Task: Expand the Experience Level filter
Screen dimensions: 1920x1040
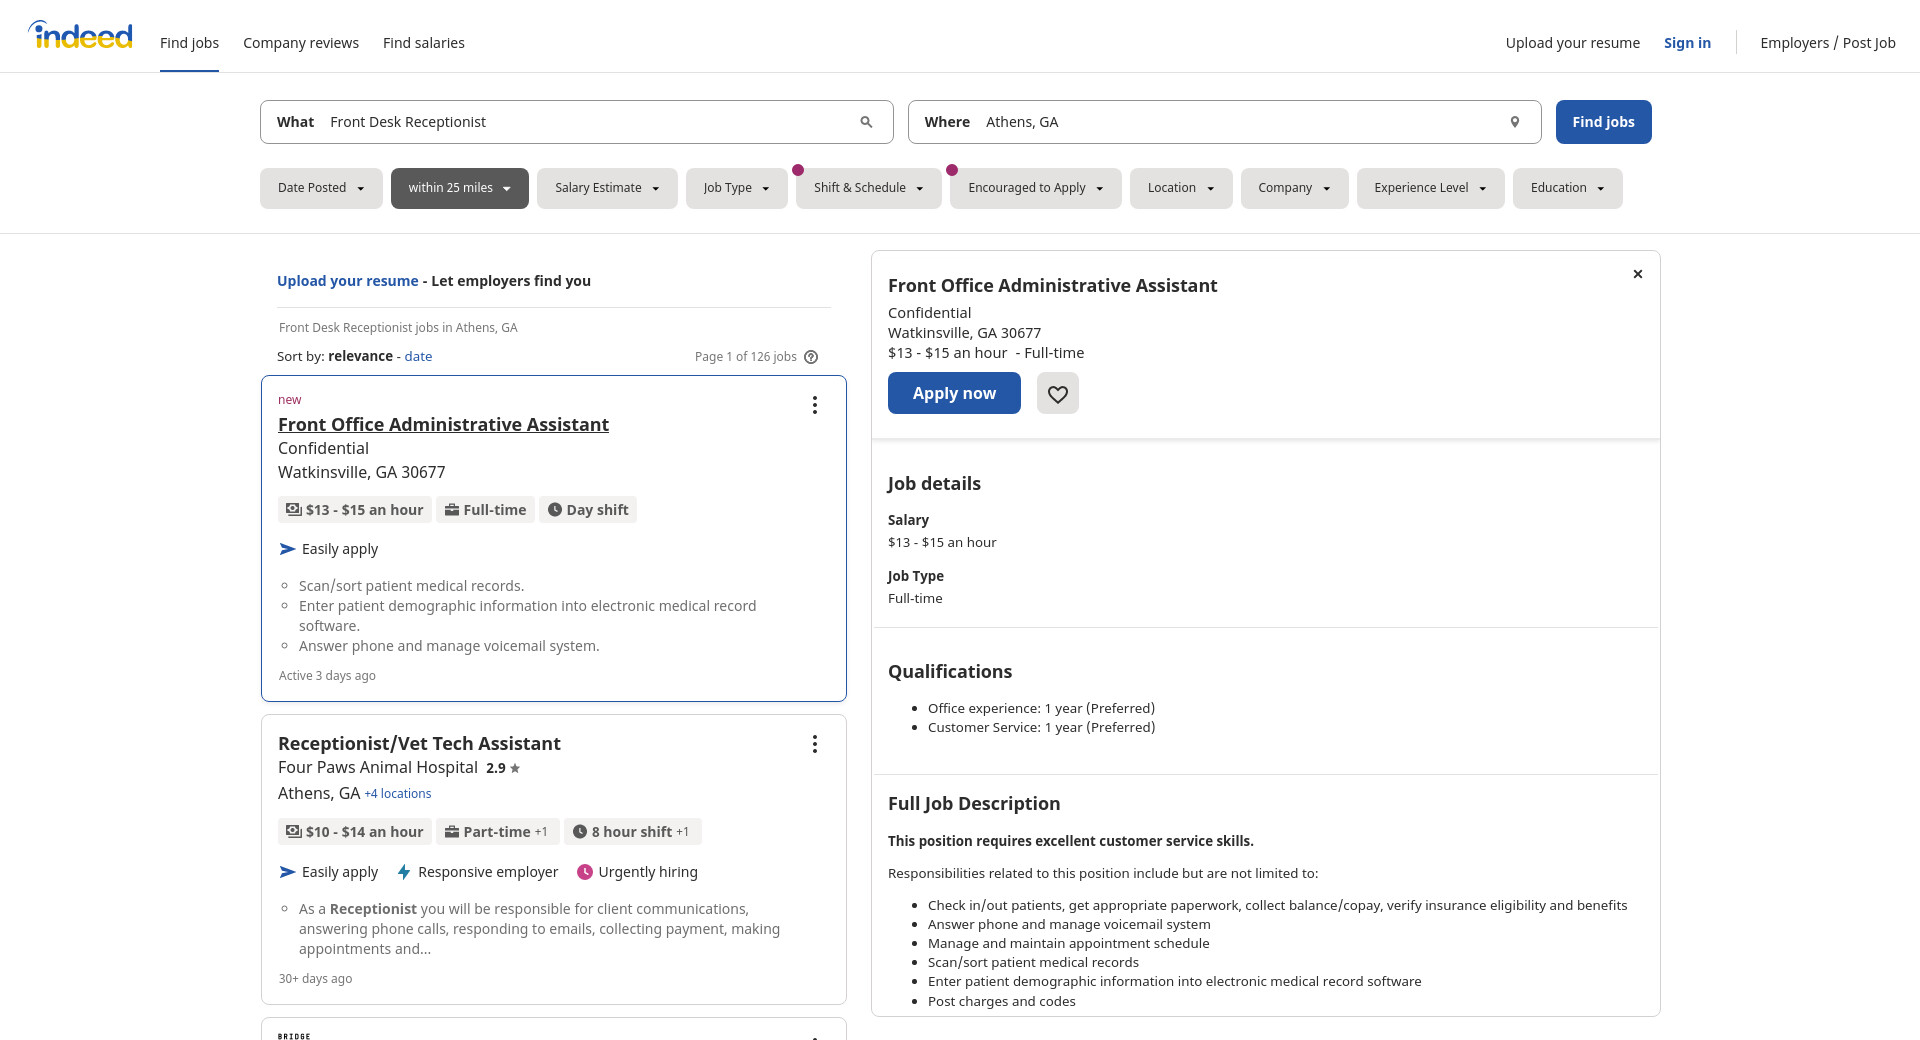Action: point(1429,188)
